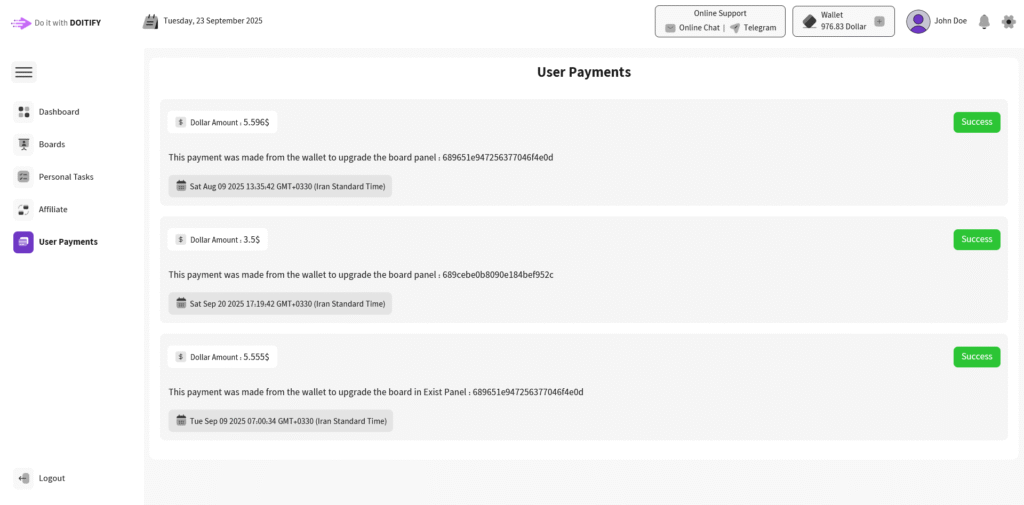The image size is (1024, 505).
Task: Click the calendar icon beside the header date
Action: (x=151, y=21)
